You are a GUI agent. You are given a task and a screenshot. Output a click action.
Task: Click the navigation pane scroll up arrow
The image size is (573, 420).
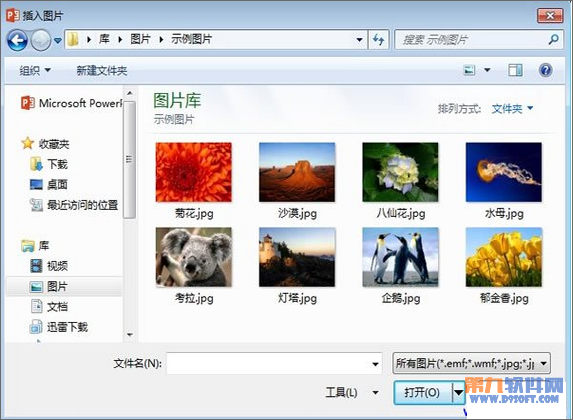(129, 93)
